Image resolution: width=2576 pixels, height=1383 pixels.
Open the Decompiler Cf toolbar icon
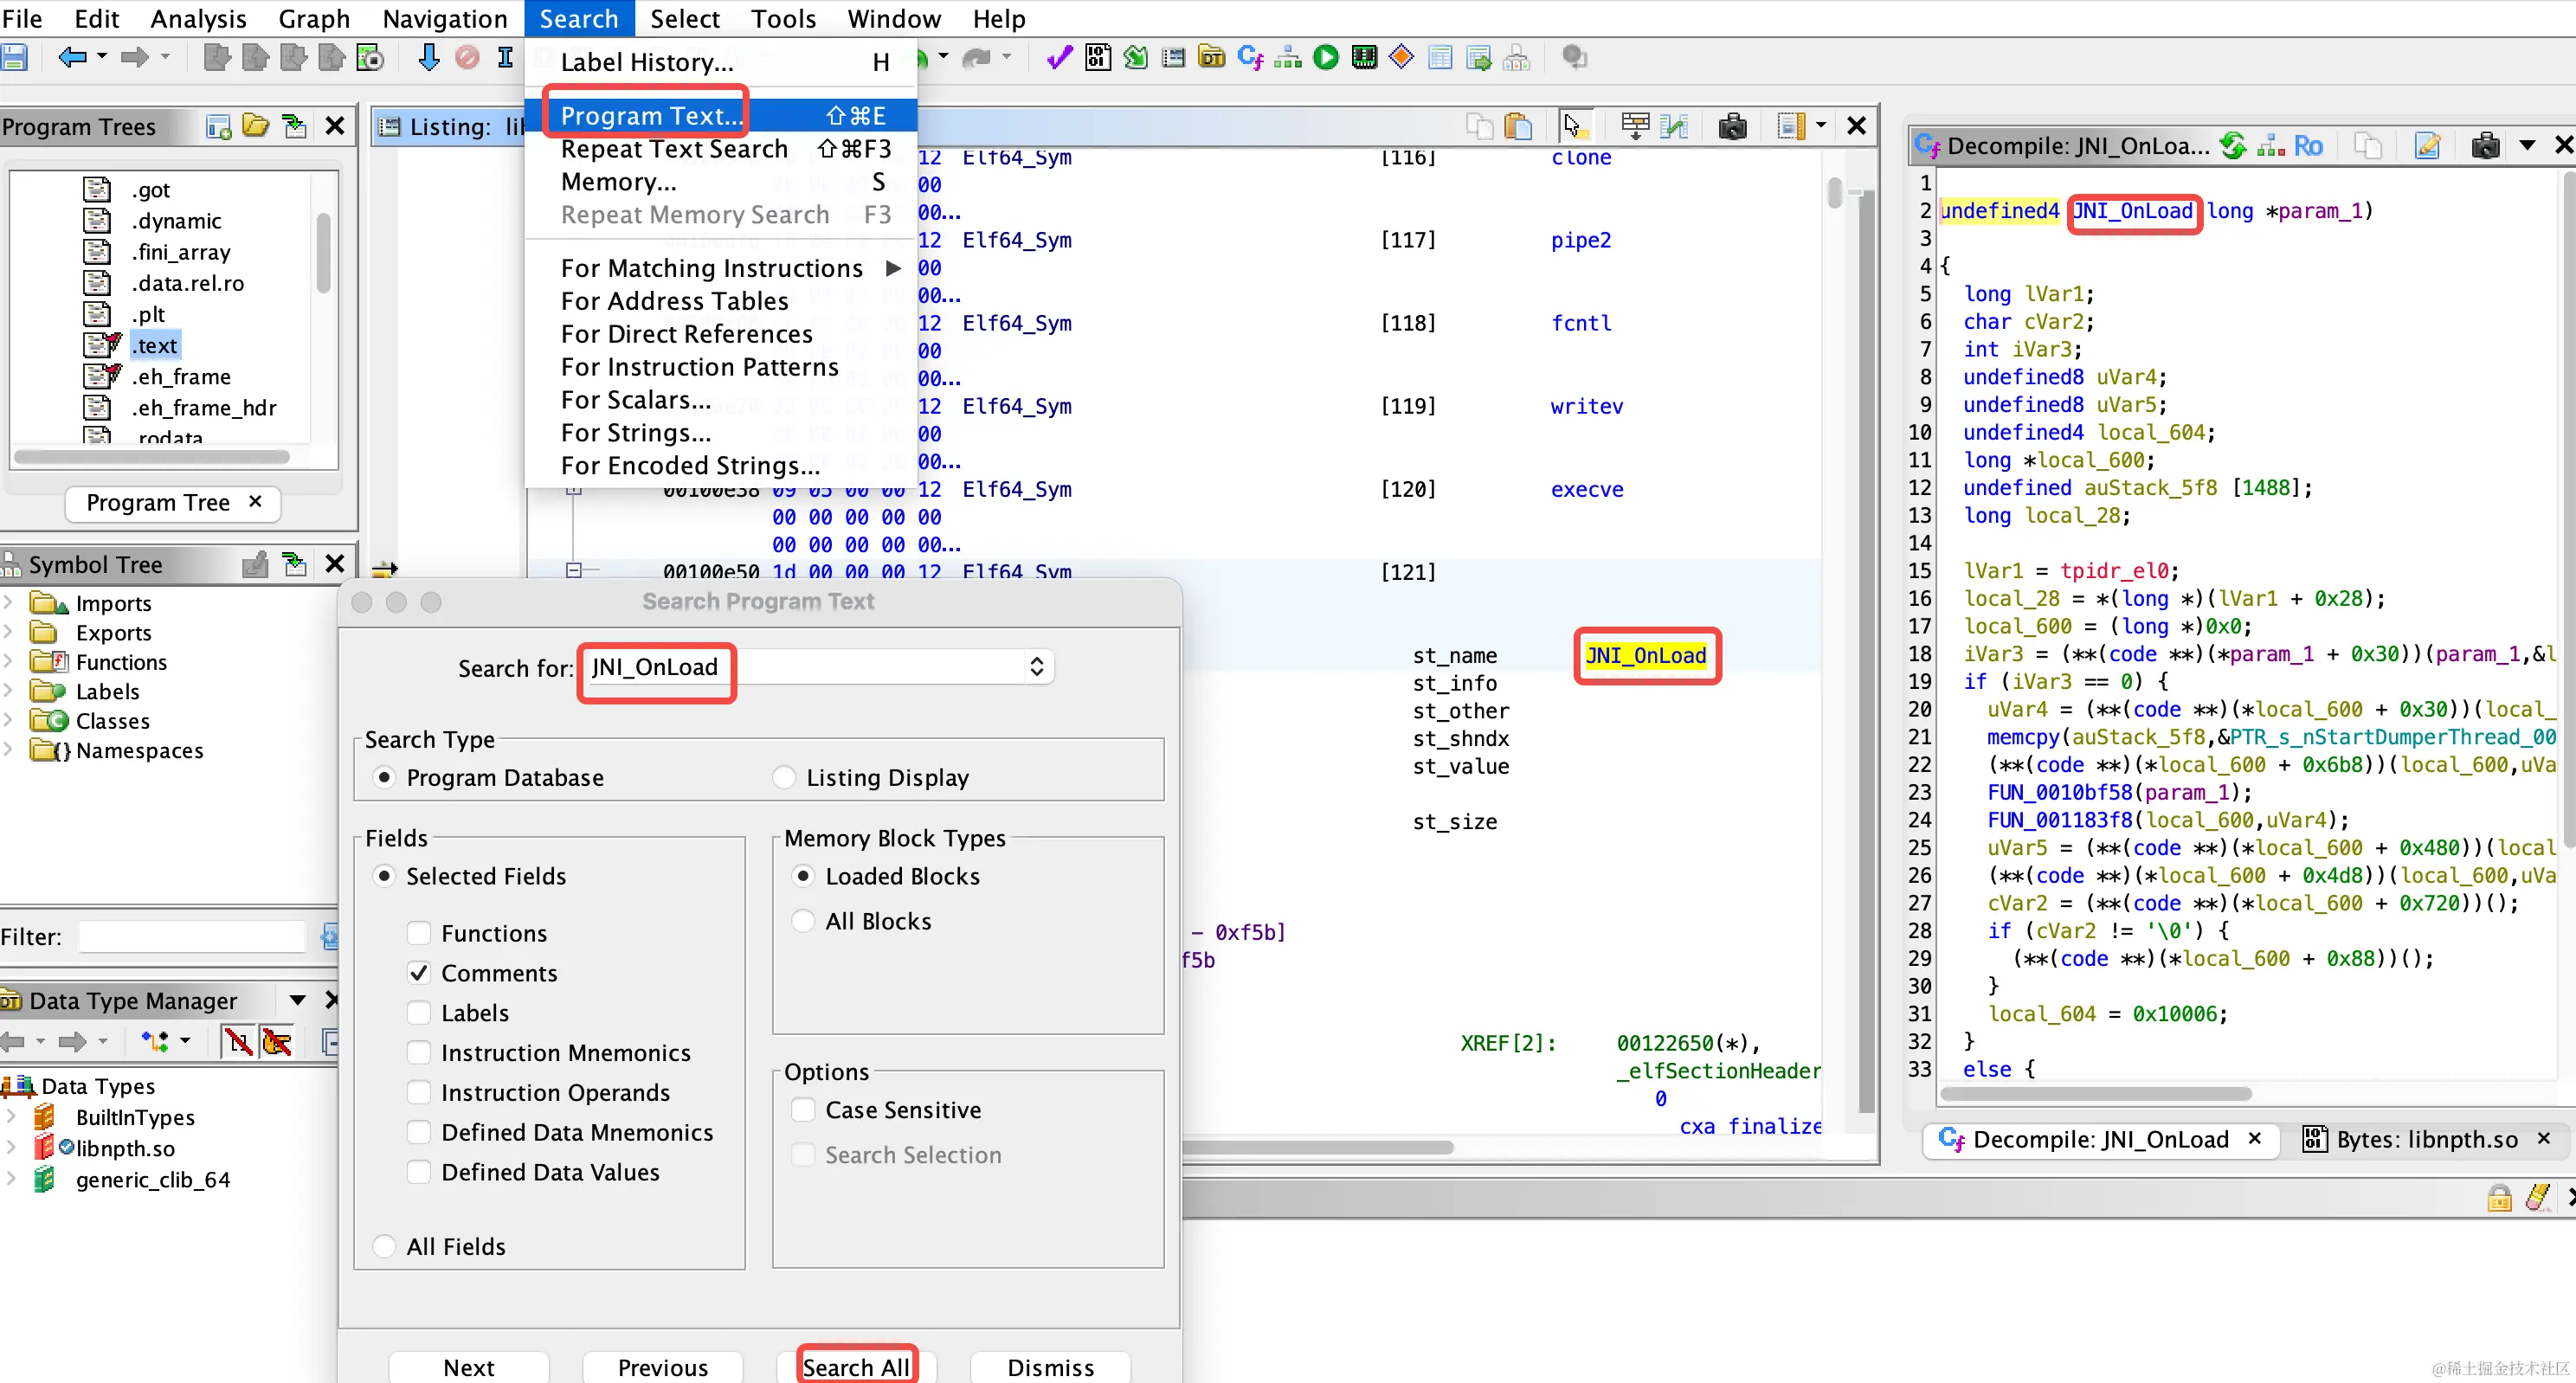click(x=1250, y=58)
